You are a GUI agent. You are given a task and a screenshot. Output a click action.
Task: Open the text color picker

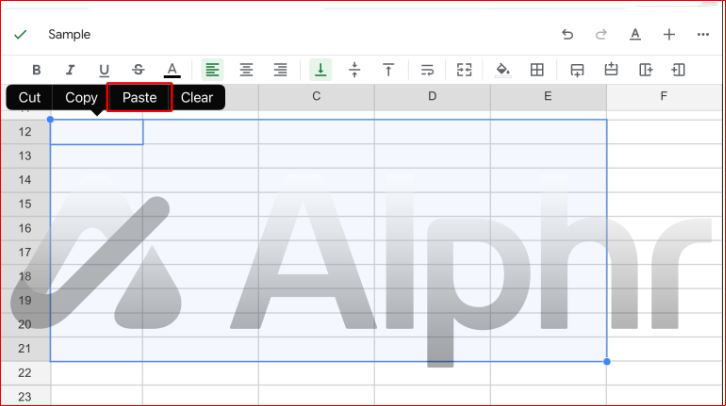pos(172,70)
